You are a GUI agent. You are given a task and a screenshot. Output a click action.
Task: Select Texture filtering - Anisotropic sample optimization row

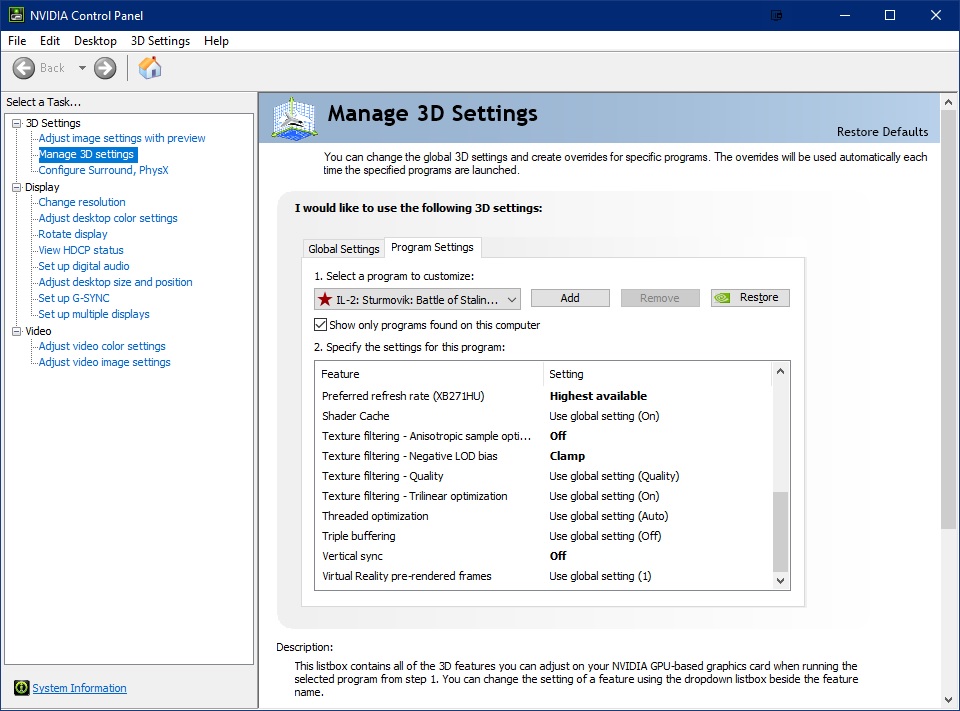[x=544, y=436]
